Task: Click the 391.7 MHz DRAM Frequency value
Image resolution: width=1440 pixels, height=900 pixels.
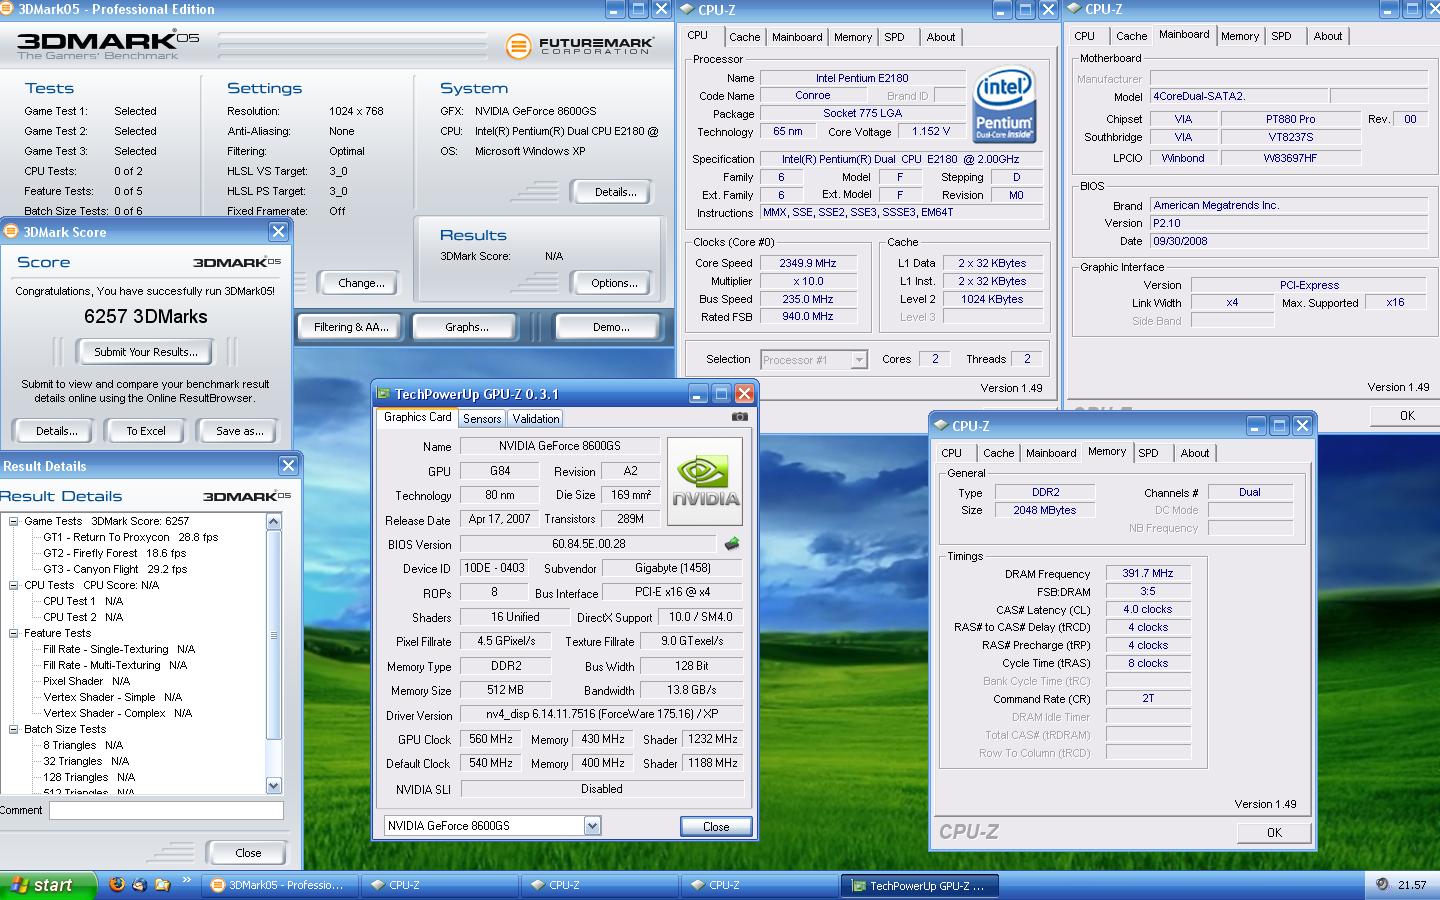Action: (x=1147, y=573)
